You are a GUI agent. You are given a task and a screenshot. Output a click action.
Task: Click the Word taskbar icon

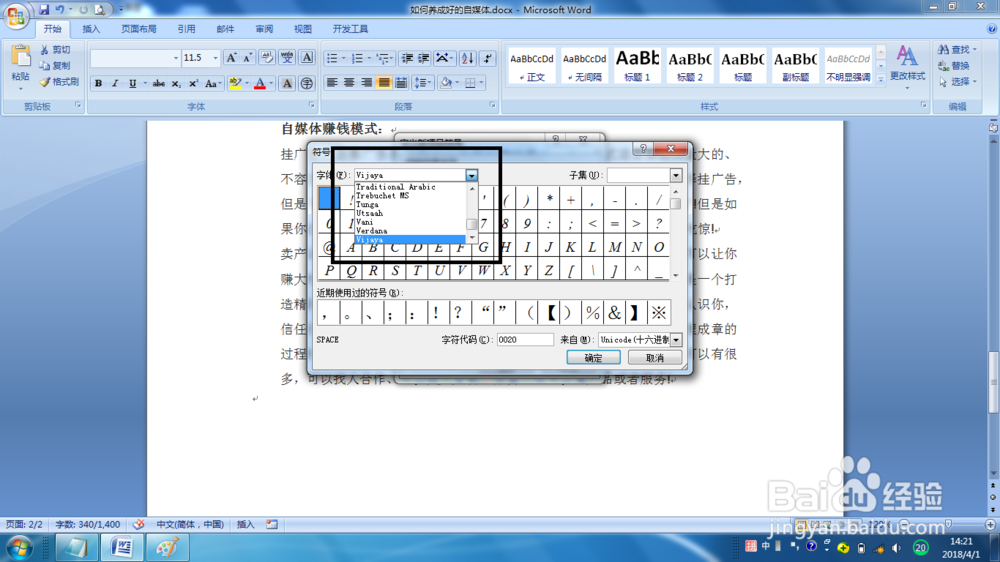click(x=122, y=548)
